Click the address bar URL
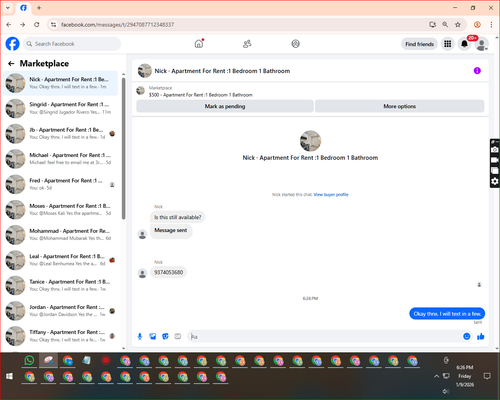 118,25
